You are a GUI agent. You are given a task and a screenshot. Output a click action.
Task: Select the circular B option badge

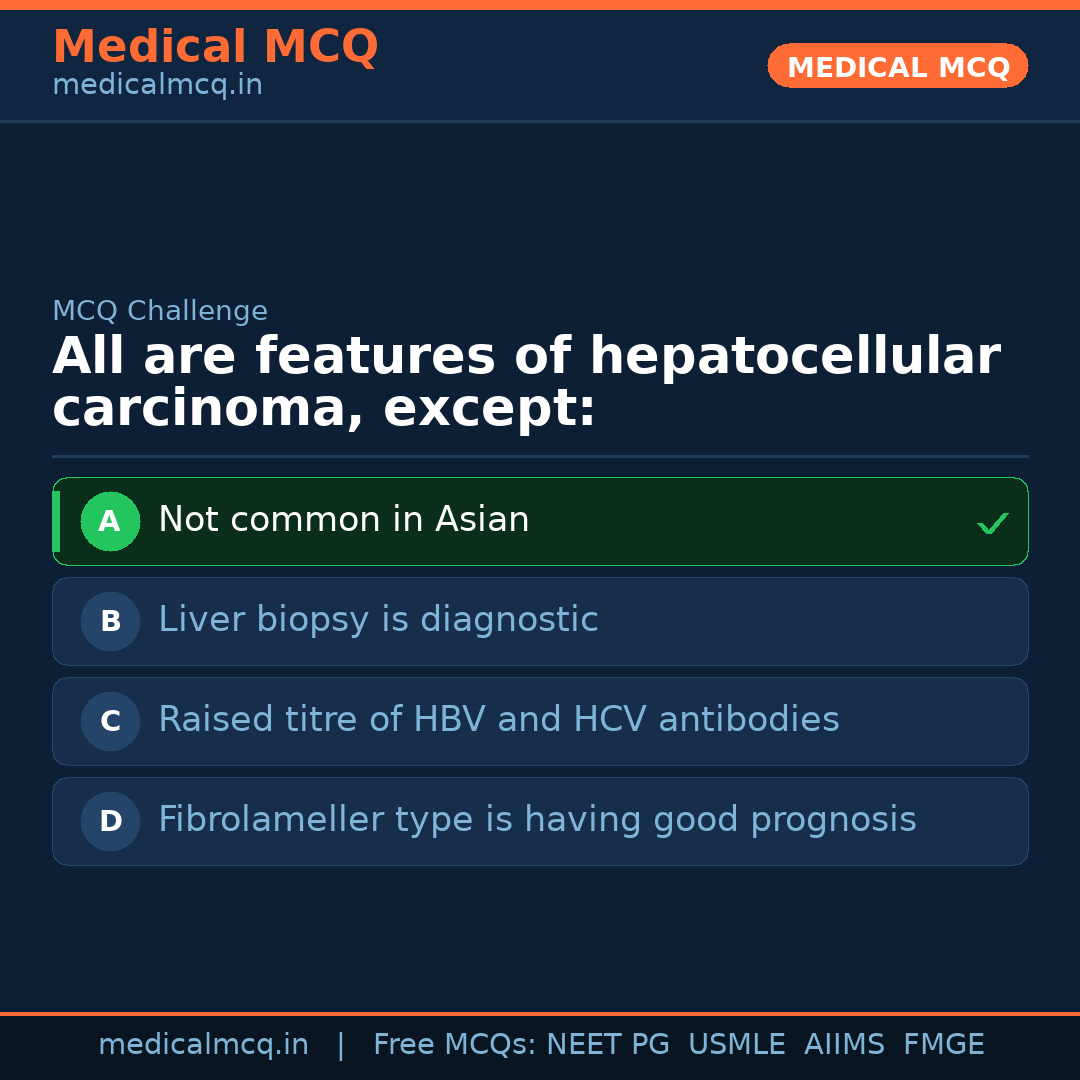coord(110,622)
